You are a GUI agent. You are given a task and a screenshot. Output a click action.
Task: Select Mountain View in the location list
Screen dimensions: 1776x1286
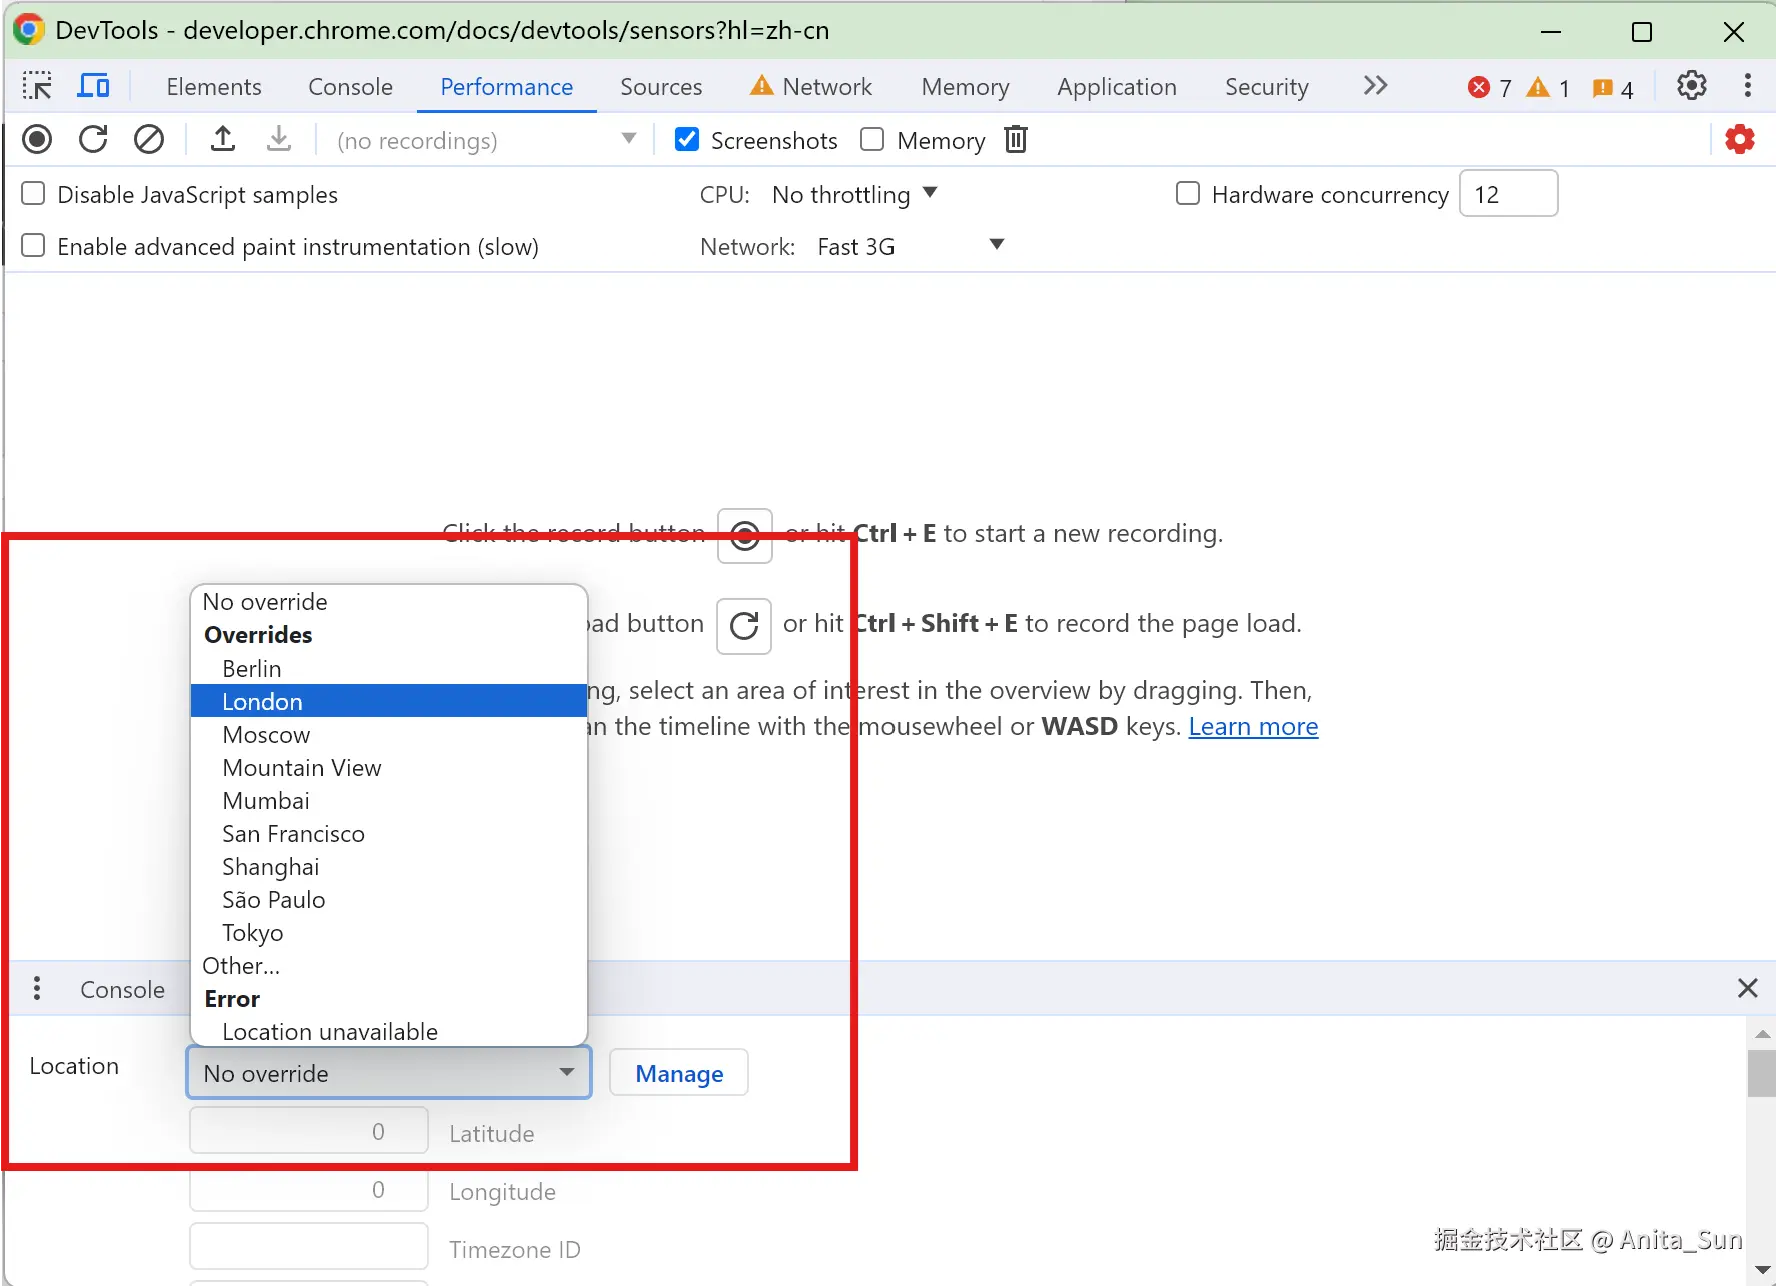coord(388,767)
